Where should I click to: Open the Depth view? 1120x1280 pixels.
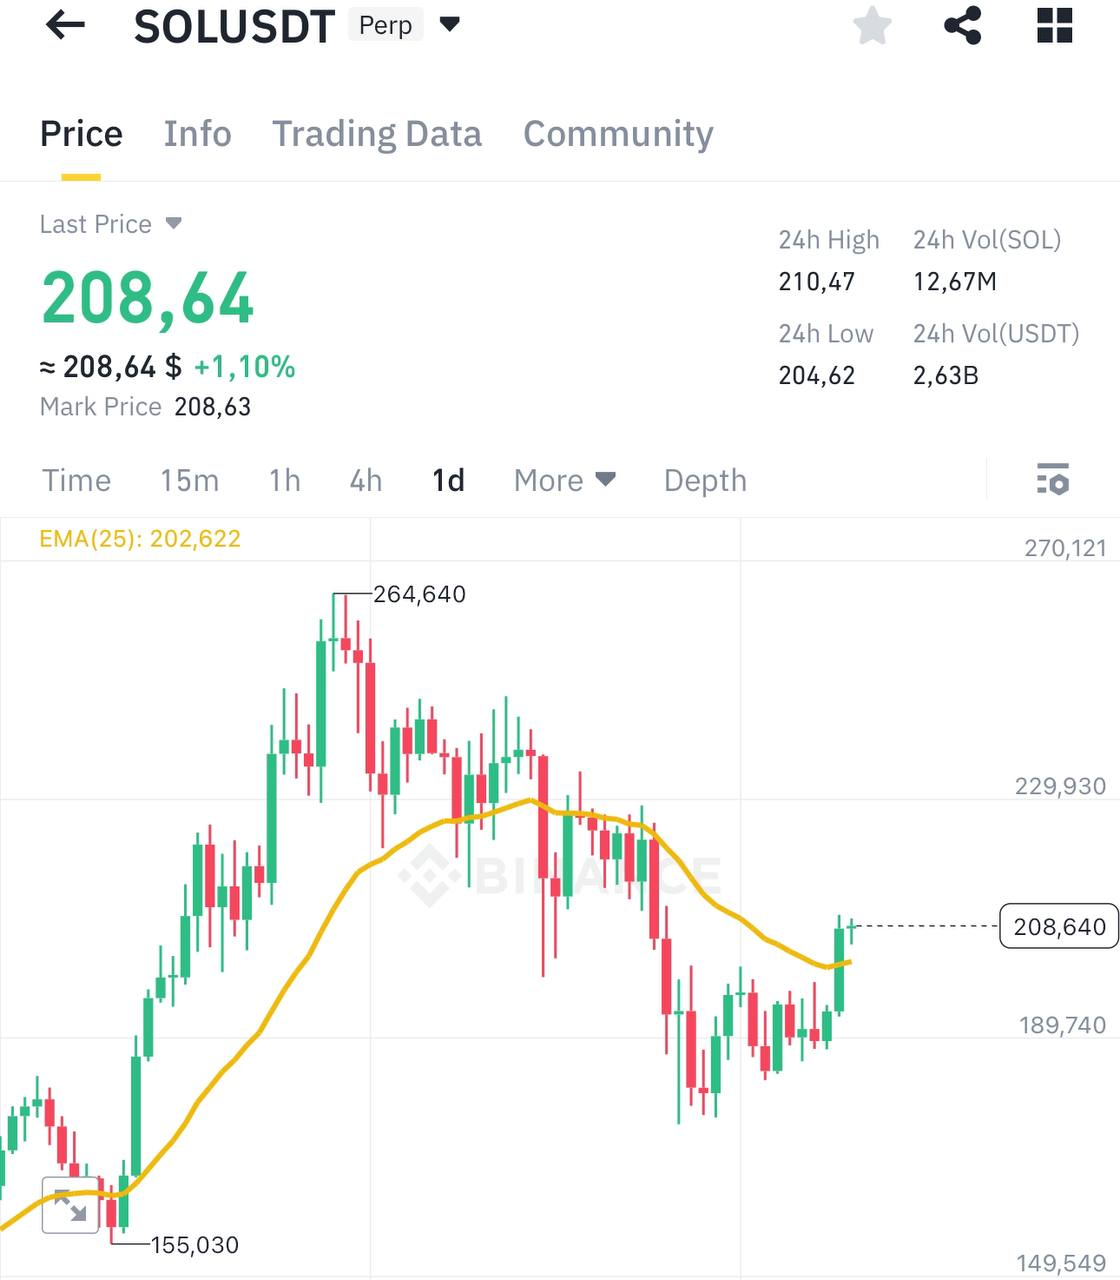pyautogui.click(x=705, y=481)
